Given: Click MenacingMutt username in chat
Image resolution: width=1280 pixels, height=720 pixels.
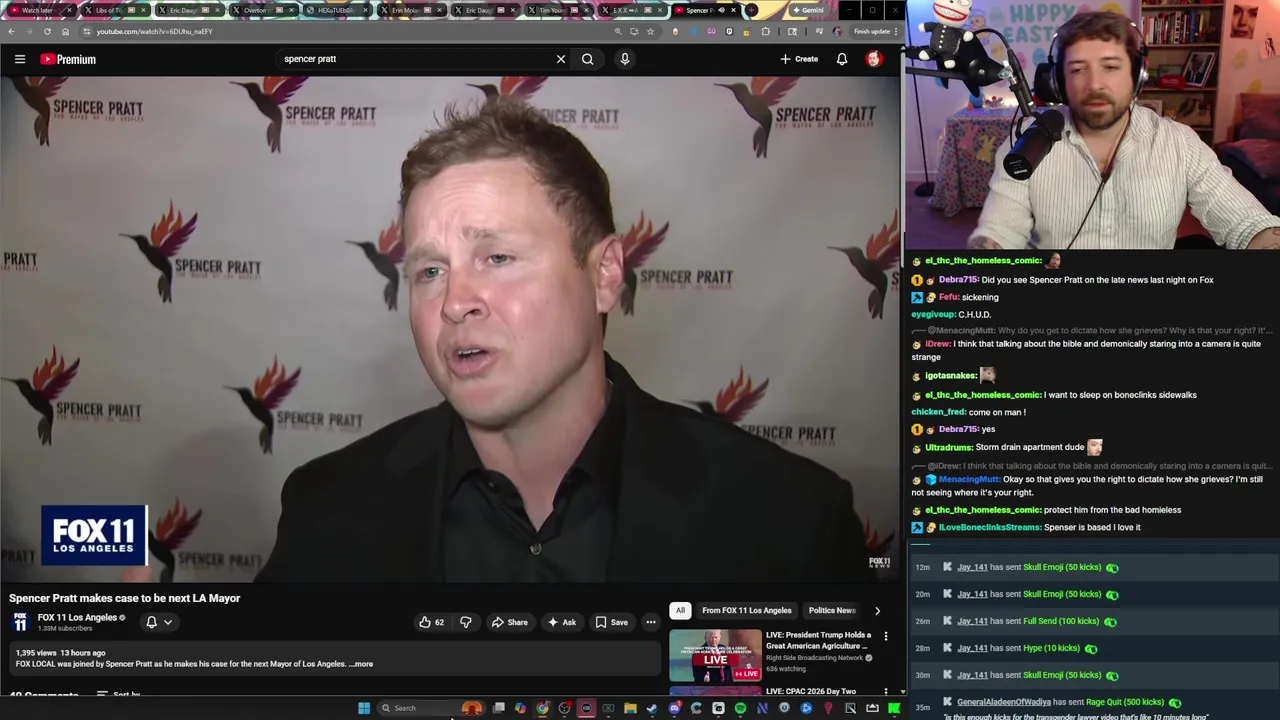Looking at the screenshot, I should [x=968, y=479].
